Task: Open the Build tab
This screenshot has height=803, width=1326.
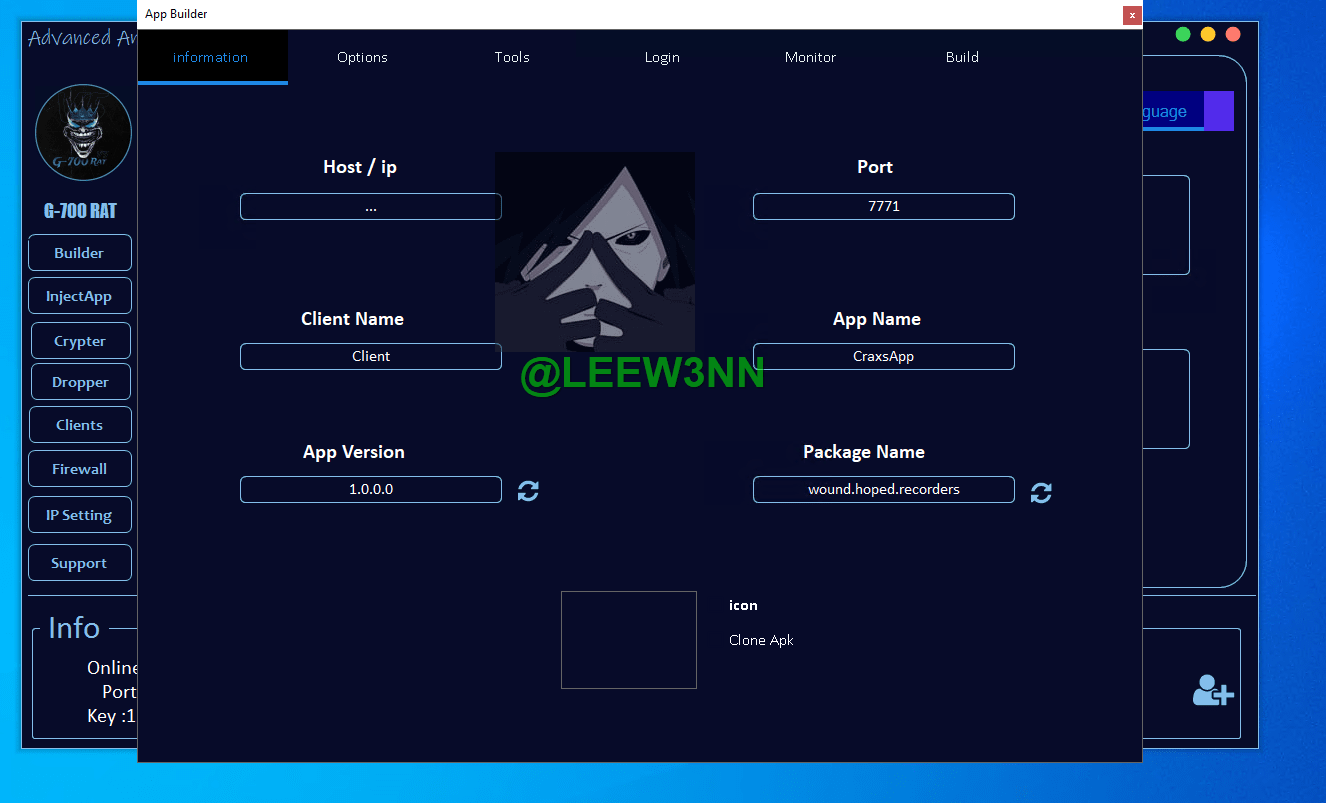Action: (962, 57)
